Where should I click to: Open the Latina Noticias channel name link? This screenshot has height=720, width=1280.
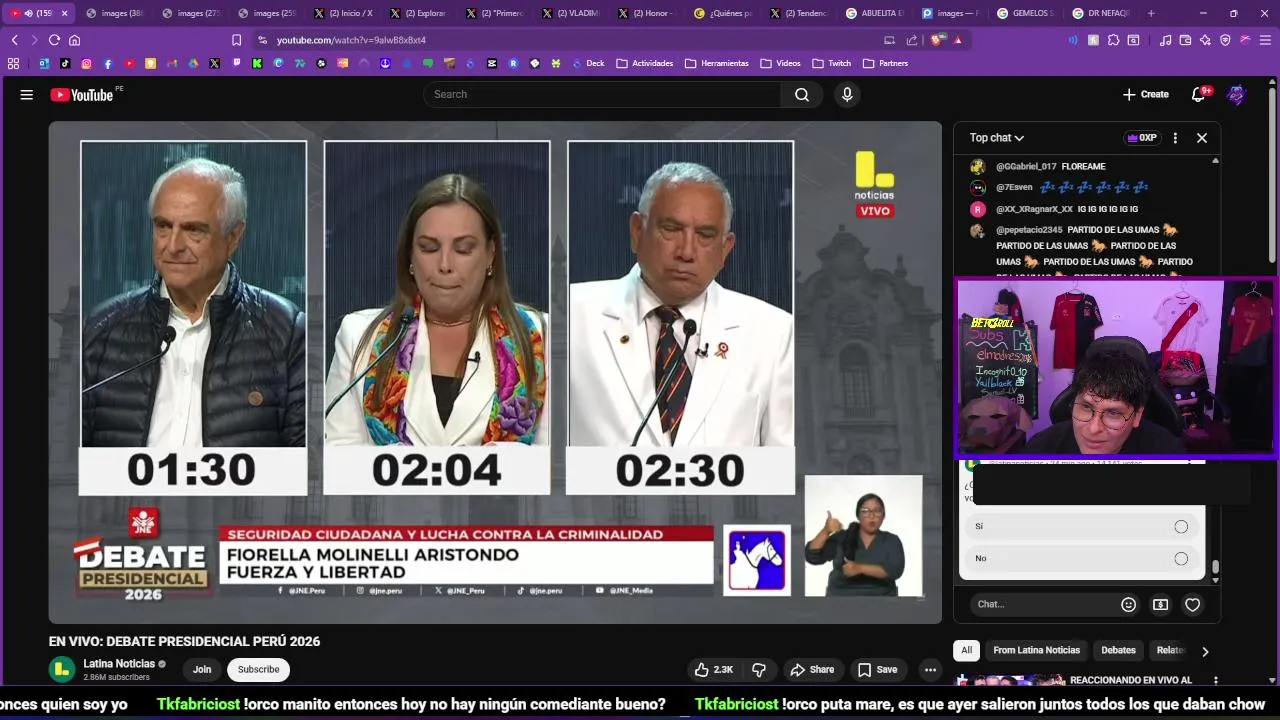(119, 664)
